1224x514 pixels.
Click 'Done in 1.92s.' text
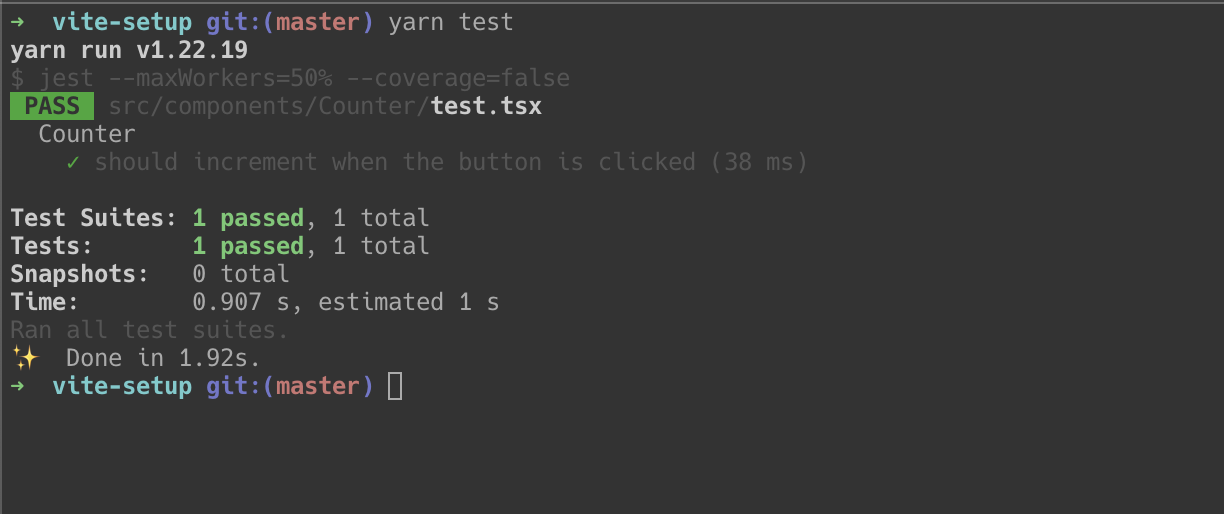click(x=164, y=358)
